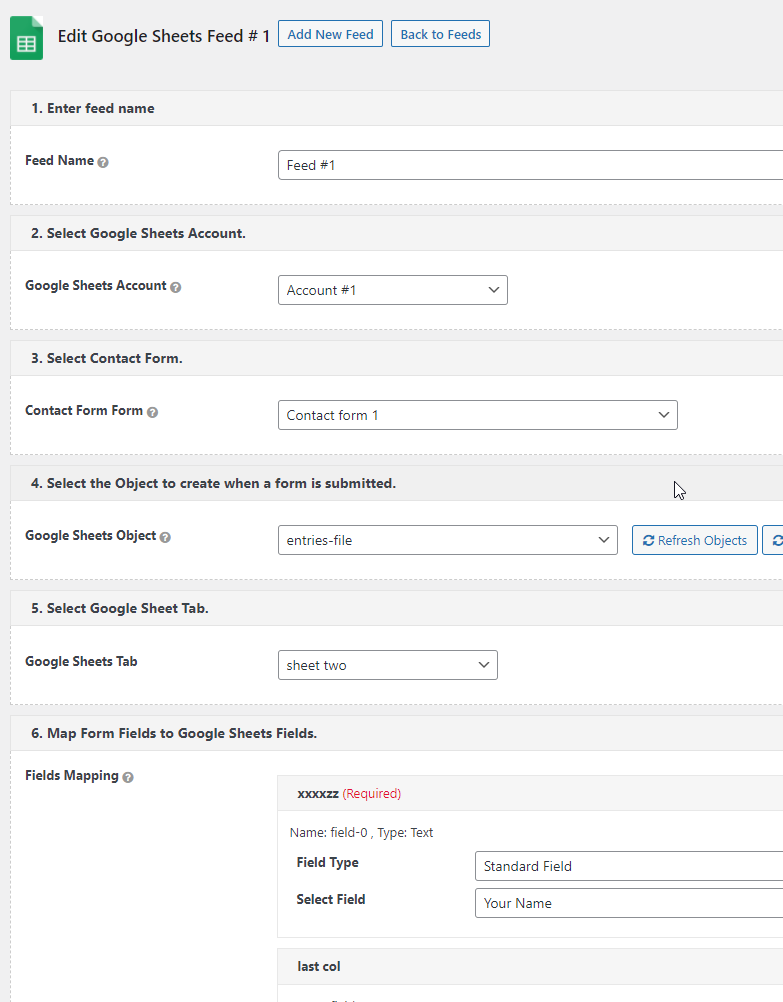Click the '1. Enter feed name' section heading
The width and height of the screenshot is (783, 1002).
click(93, 108)
